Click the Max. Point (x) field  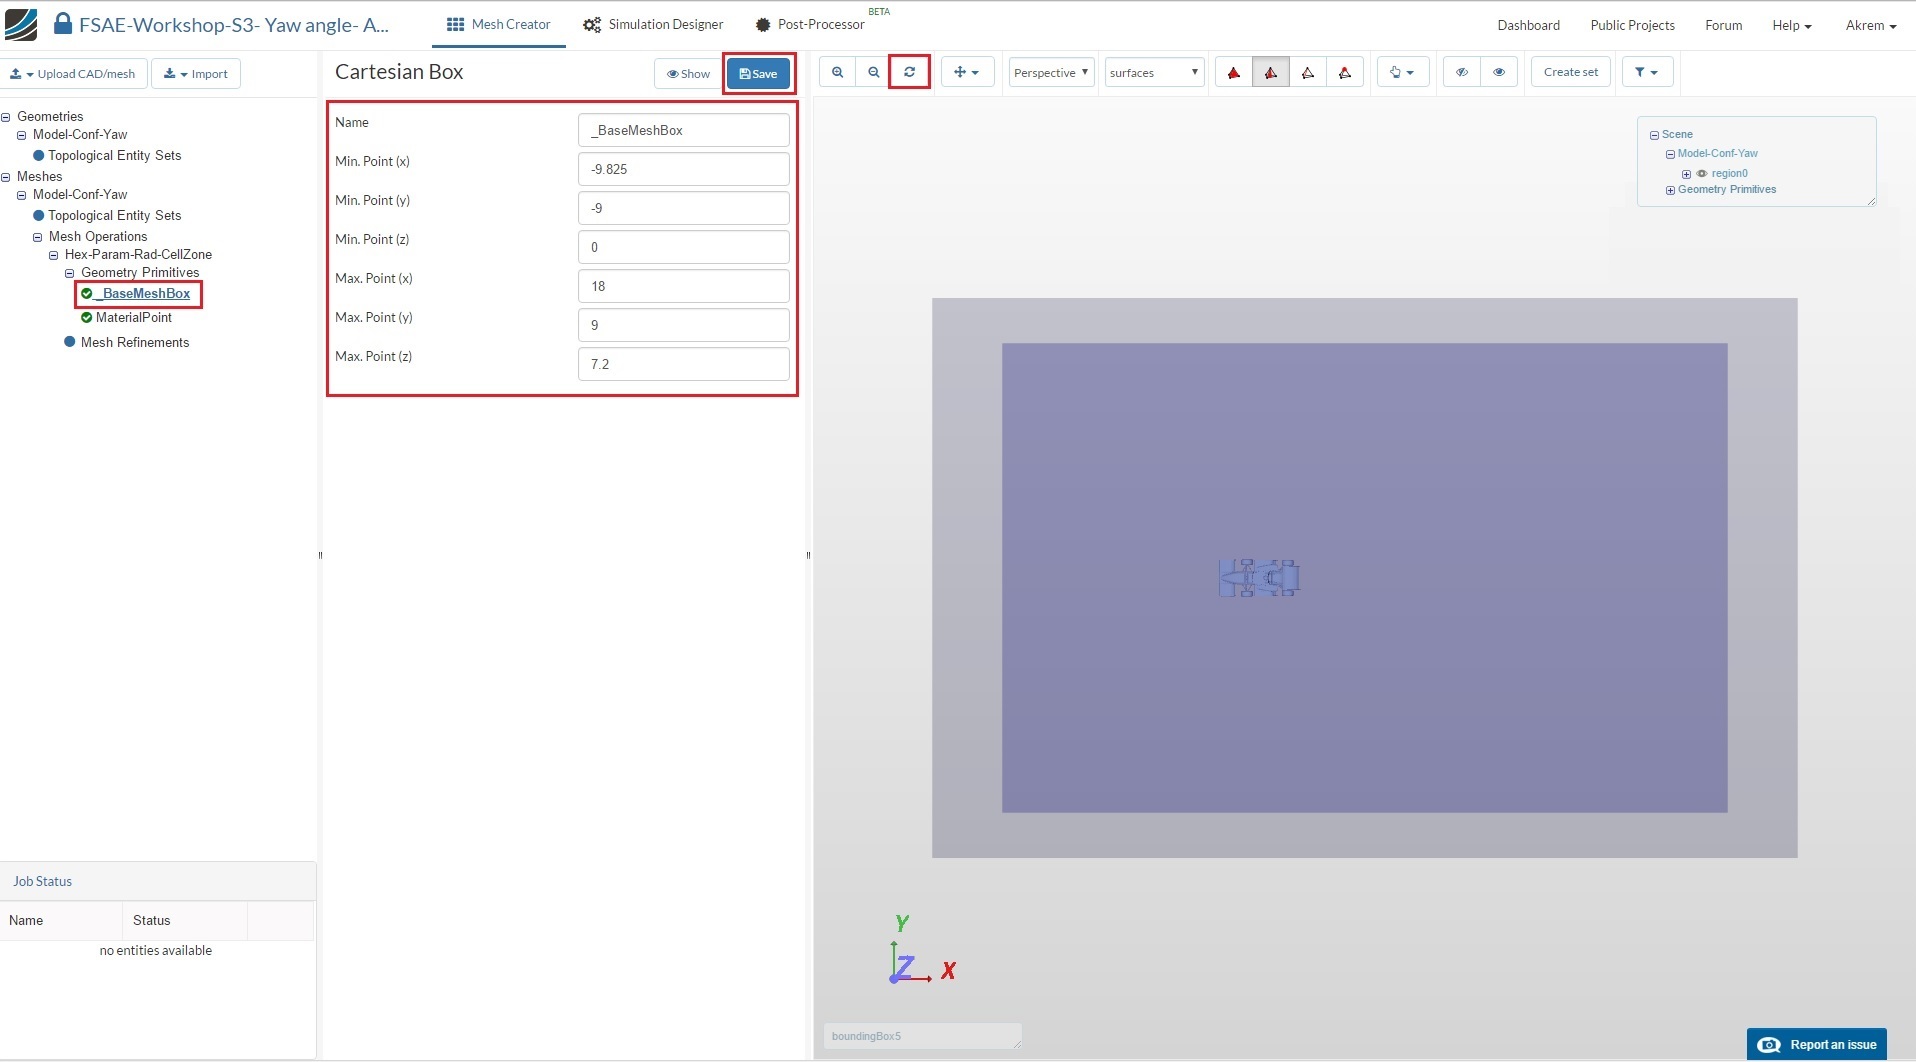684,286
